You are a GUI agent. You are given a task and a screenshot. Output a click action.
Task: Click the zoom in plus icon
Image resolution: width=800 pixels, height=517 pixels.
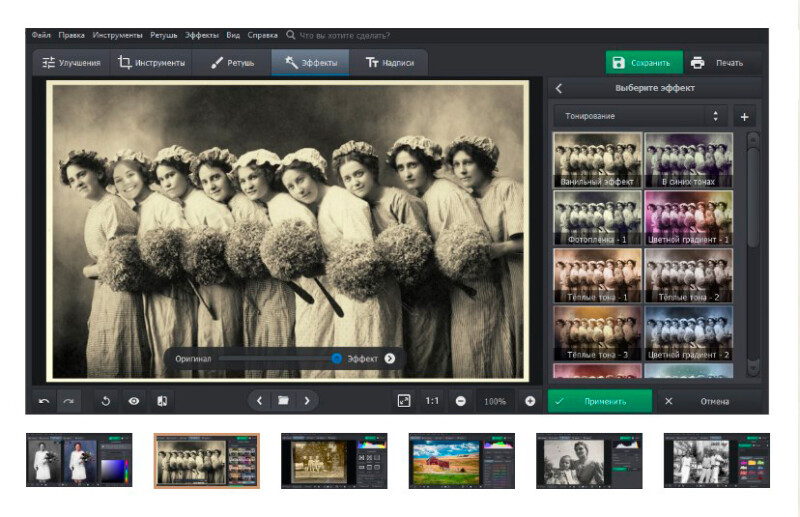point(530,401)
